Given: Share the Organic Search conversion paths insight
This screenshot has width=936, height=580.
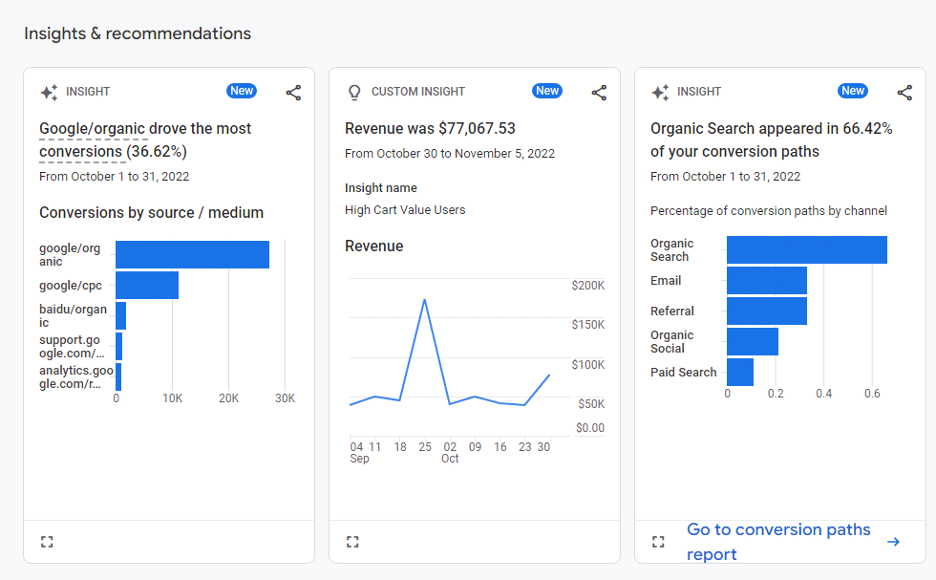Looking at the screenshot, I should (904, 92).
